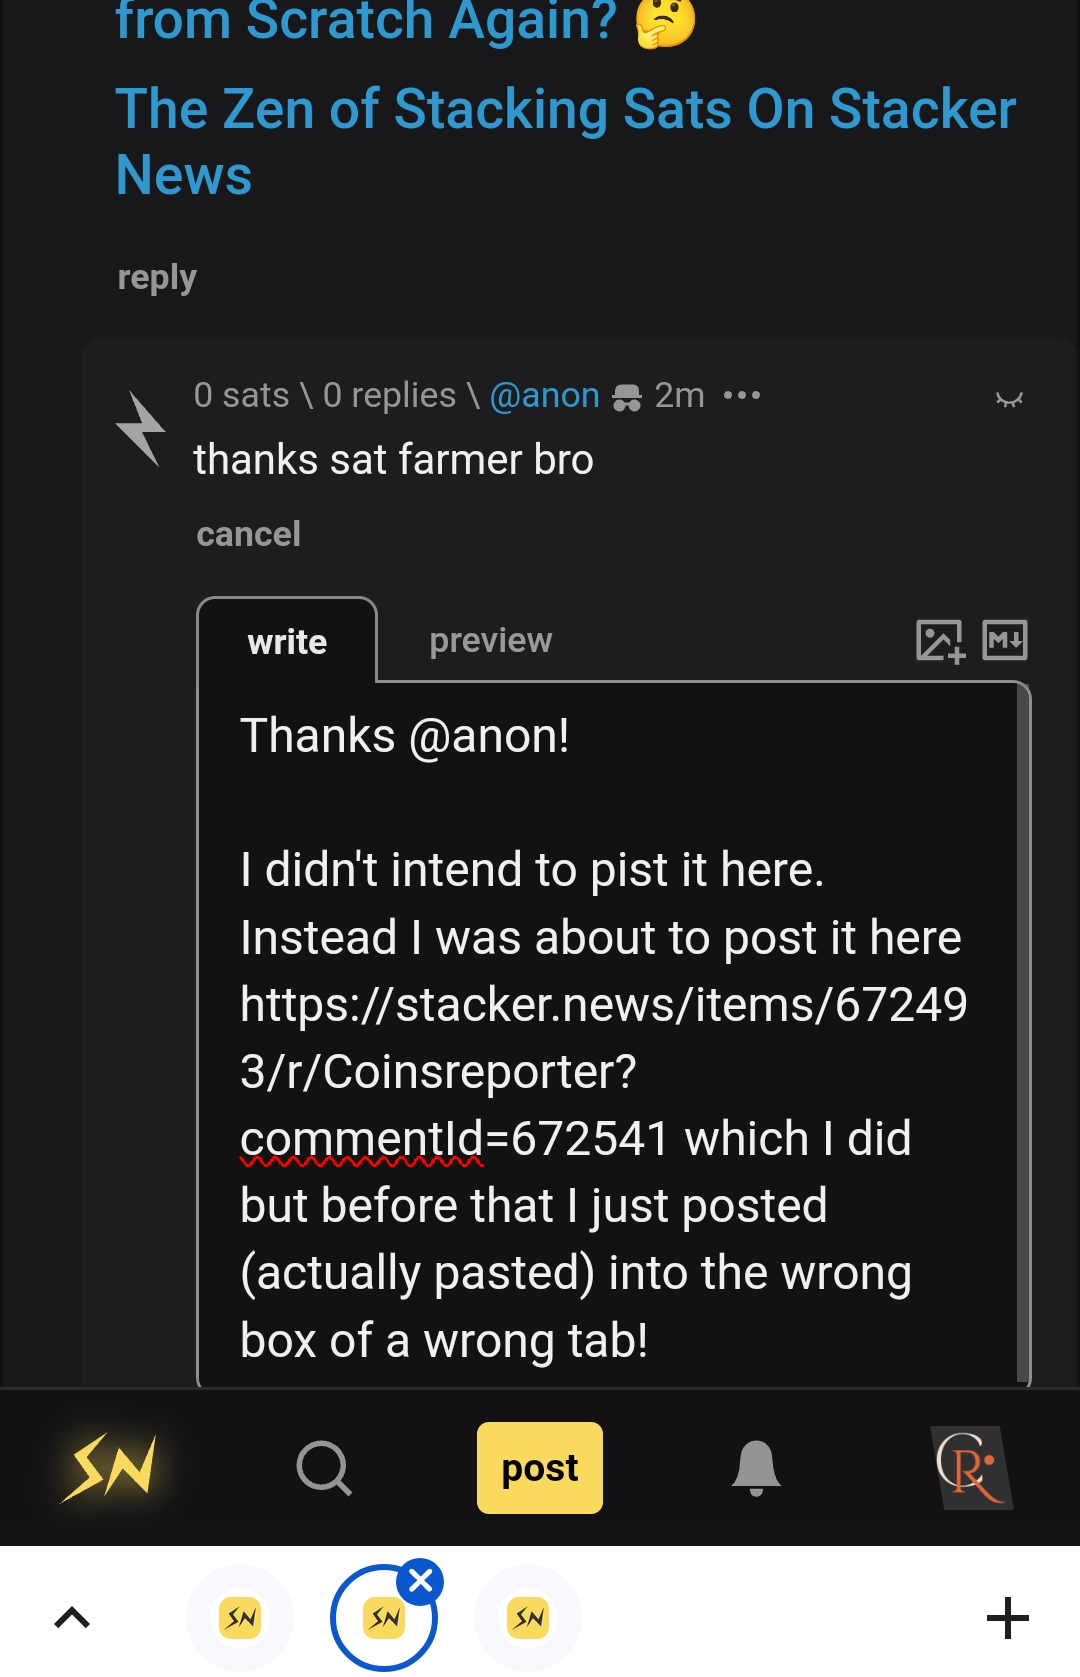This screenshot has height=1677, width=1080.
Task: Expand the browser tab strip chevron
Action: [72, 1617]
